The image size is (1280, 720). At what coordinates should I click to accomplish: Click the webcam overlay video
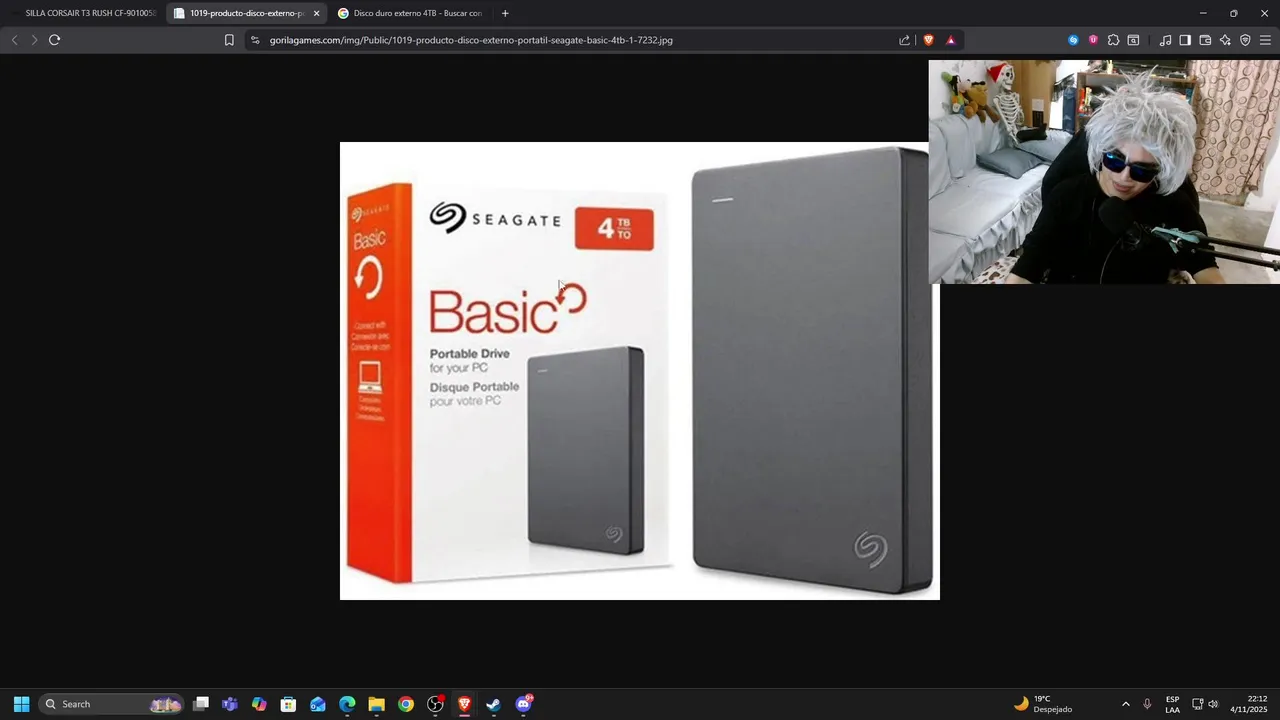1104,172
